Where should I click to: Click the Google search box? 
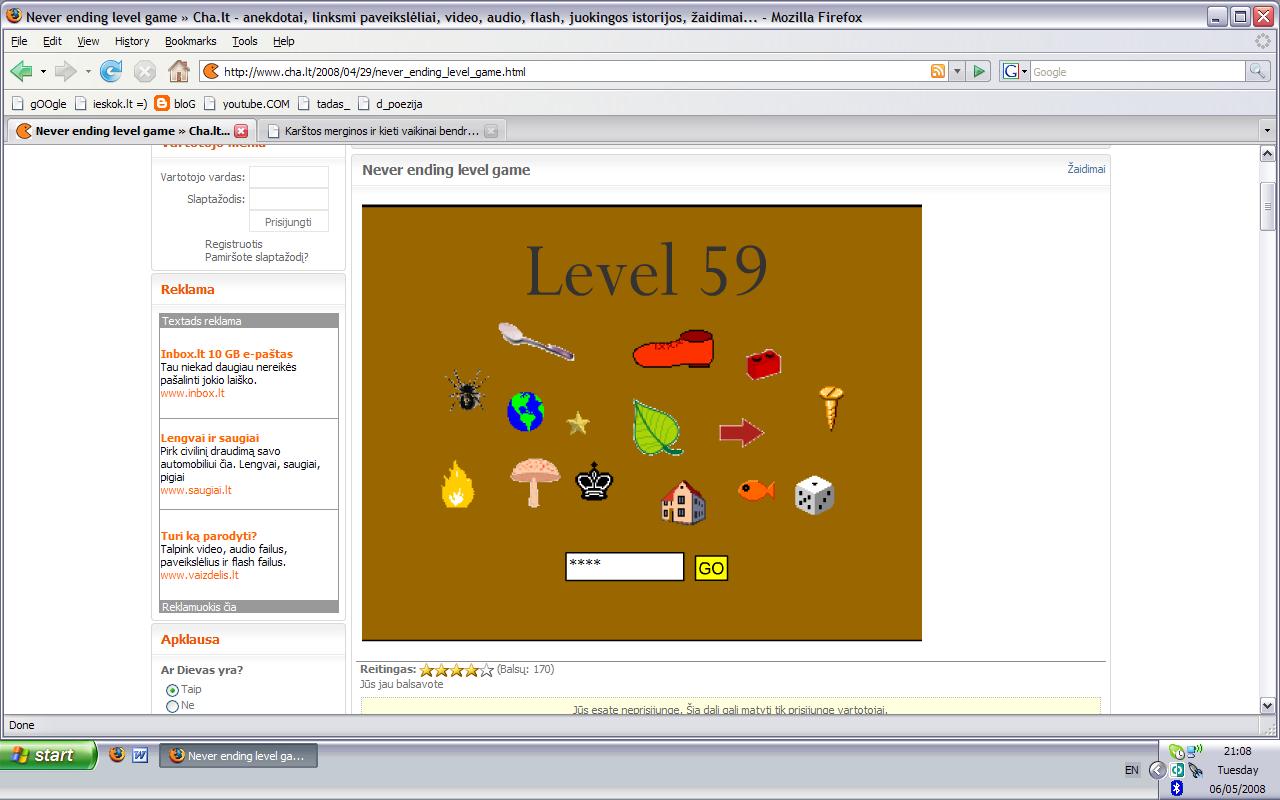coord(1137,71)
